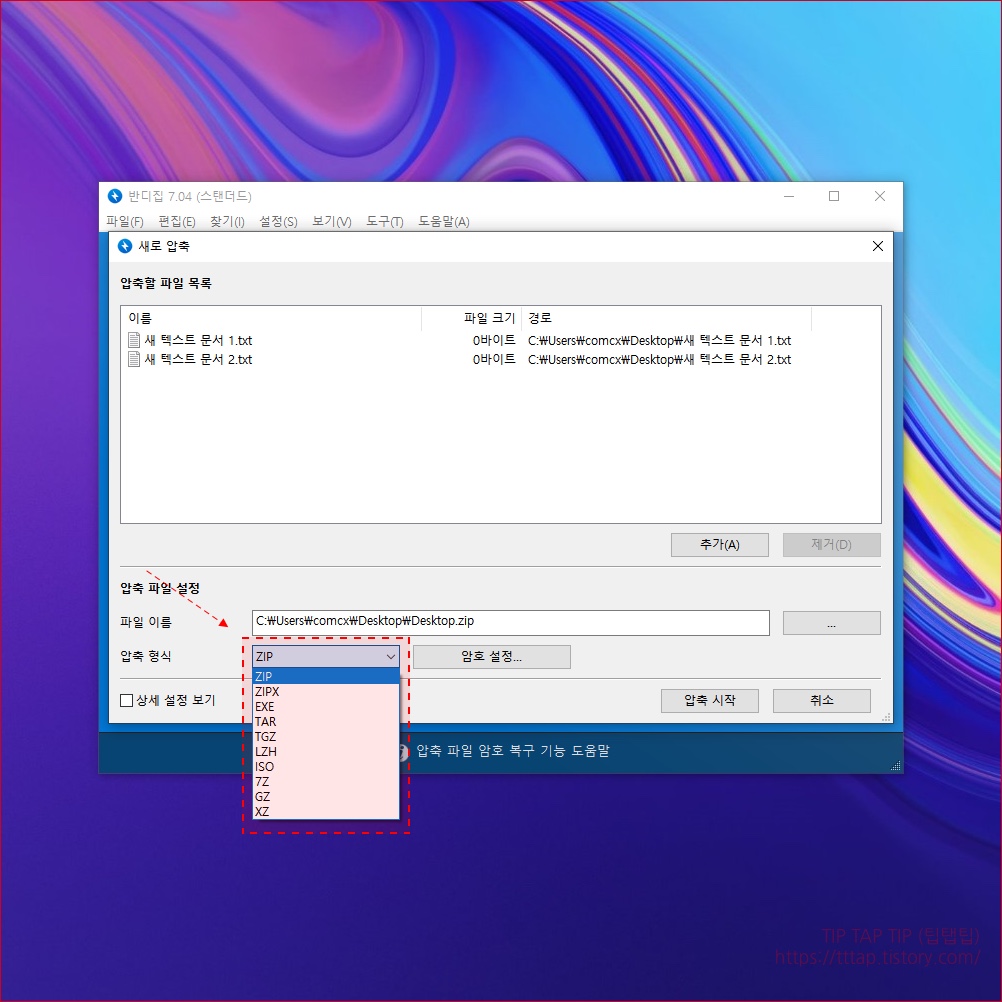Select 7Z from the format list
Viewport: 1002px width, 1002px height.
326,782
